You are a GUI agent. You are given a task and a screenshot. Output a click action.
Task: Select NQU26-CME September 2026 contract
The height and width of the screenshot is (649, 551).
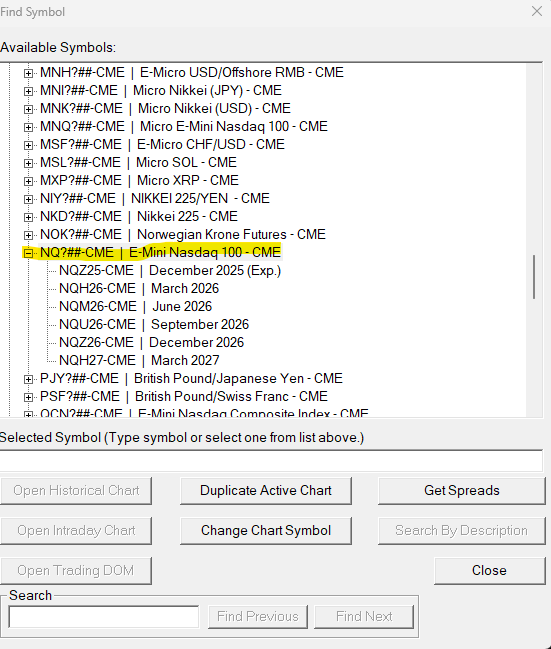pyautogui.click(x=154, y=324)
